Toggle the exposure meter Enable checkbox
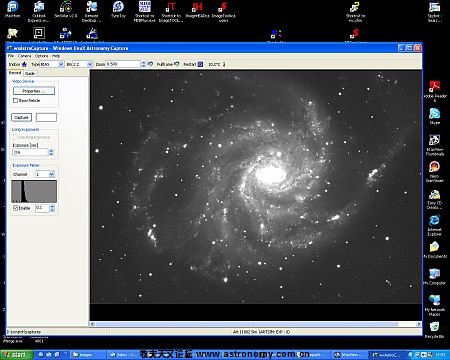 [x=15, y=208]
